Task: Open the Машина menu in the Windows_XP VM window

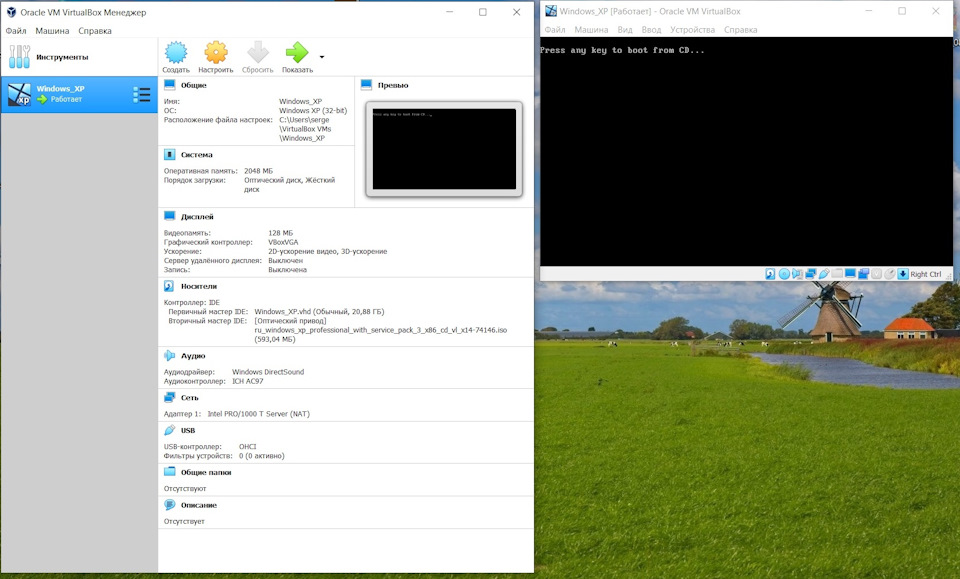Action: click(x=591, y=29)
